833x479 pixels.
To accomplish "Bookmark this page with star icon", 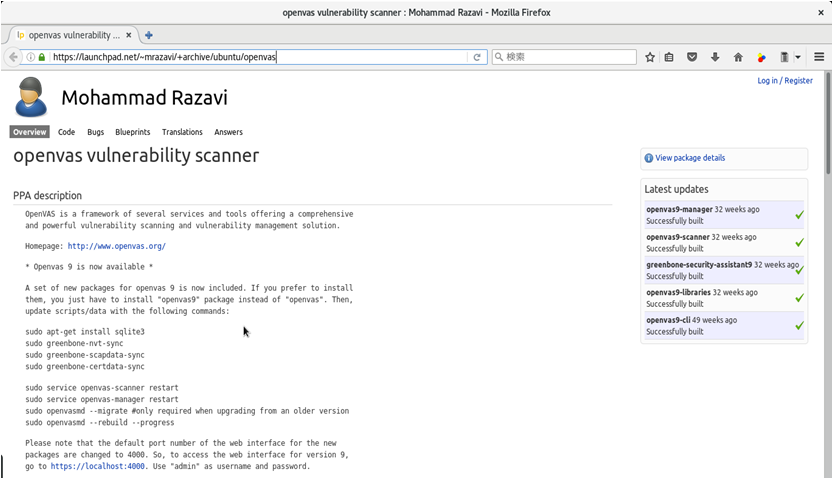I will point(650,57).
